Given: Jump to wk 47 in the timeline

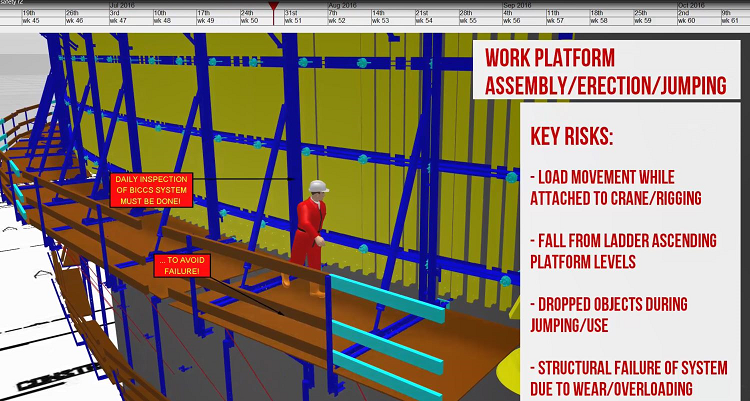Looking at the screenshot, I should 131,21.
